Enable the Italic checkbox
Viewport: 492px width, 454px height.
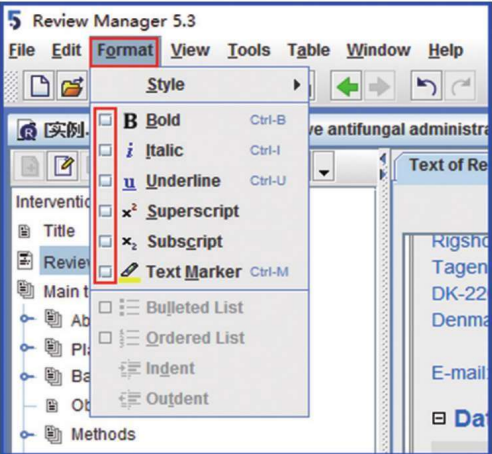point(105,150)
